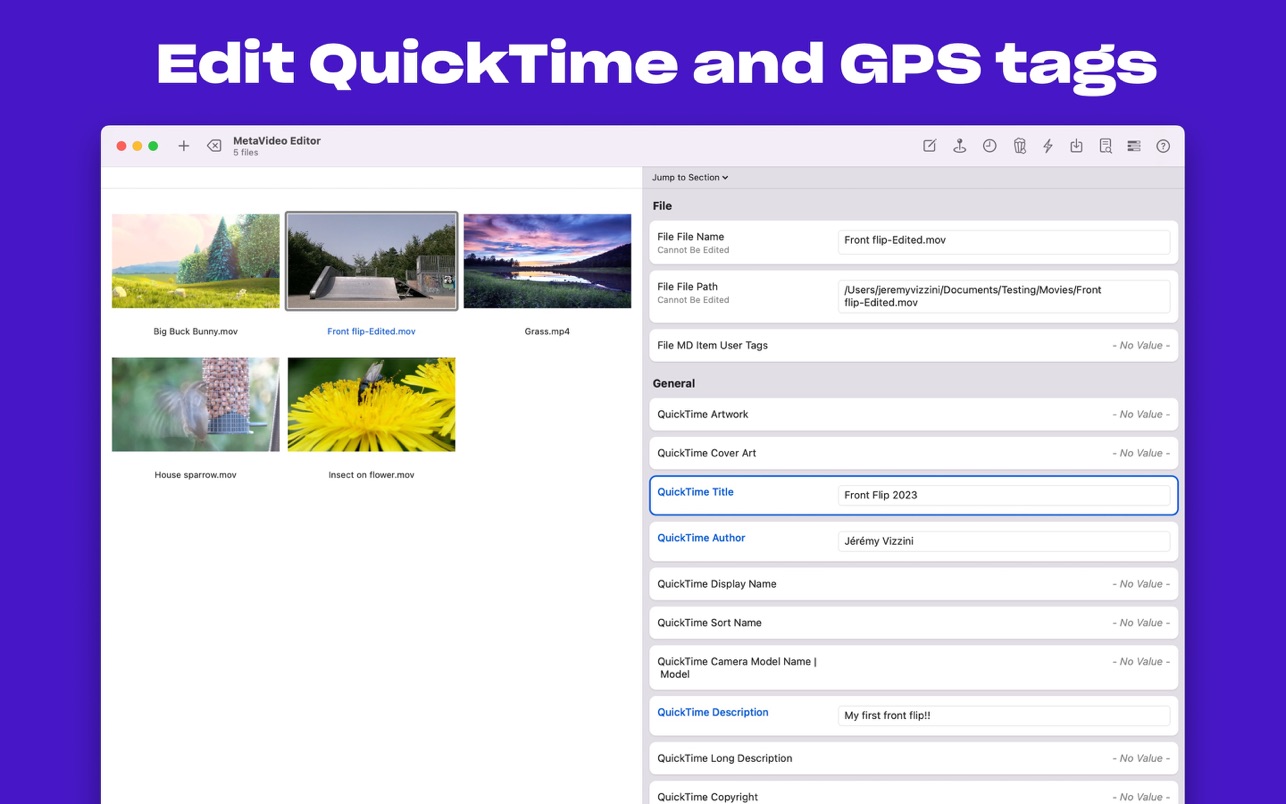This screenshot has width=1286, height=804.
Task: Click the QuickTime Title input field
Action: [1003, 495]
